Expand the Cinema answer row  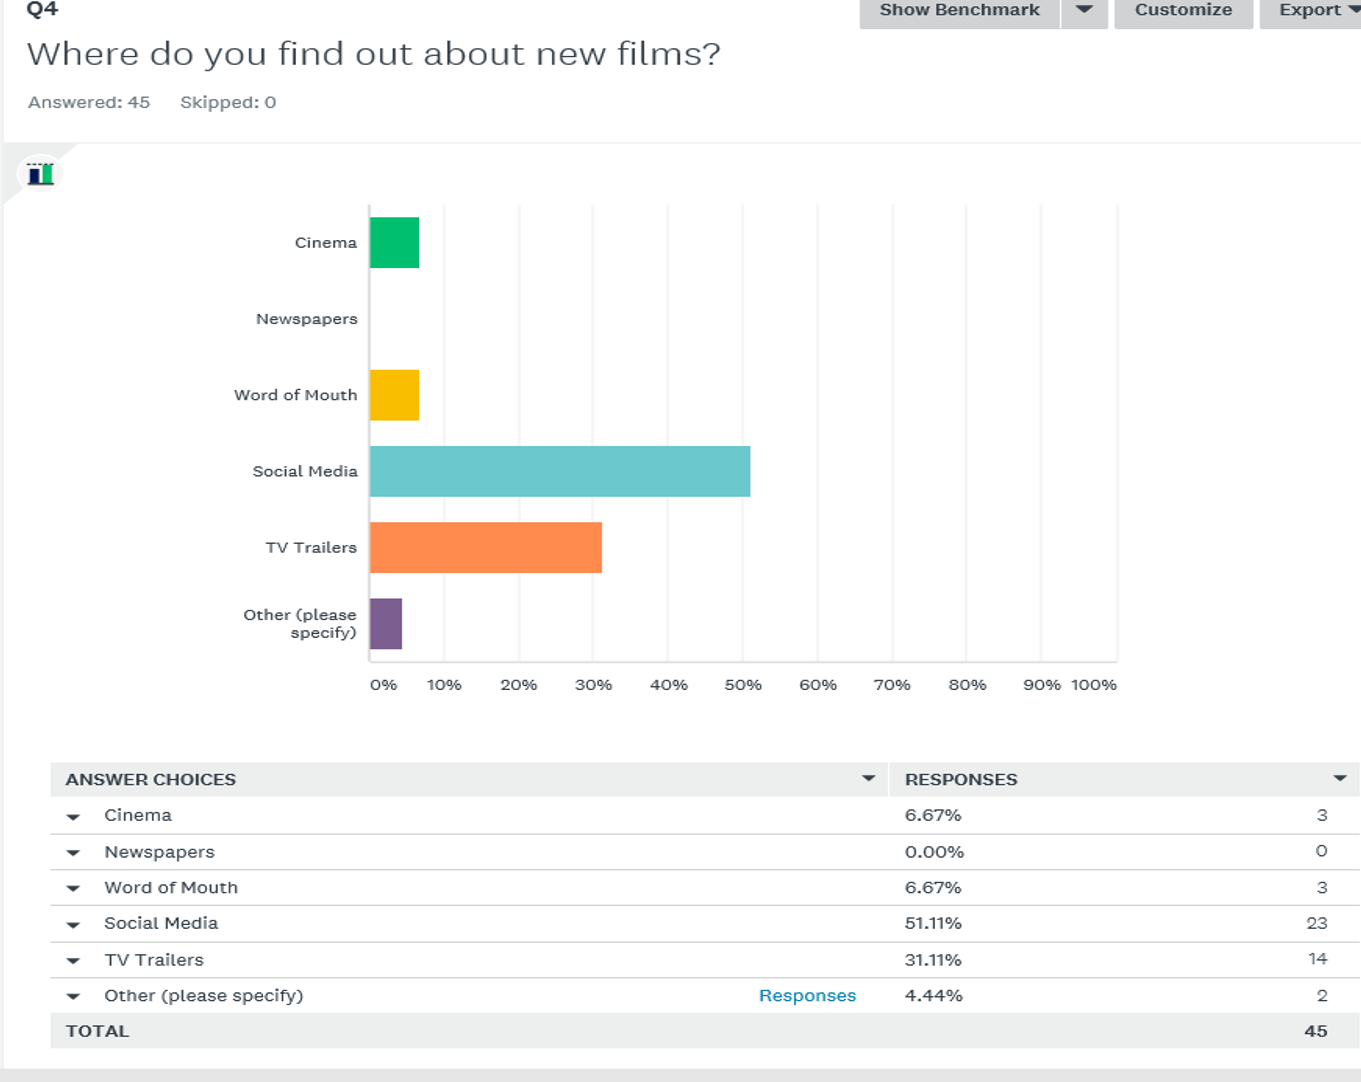74,815
